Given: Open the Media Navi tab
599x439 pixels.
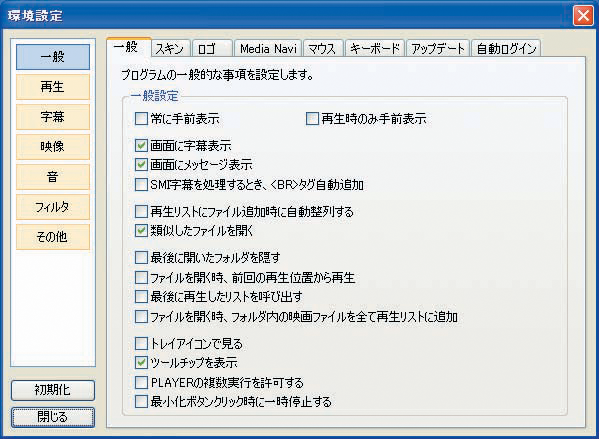Looking at the screenshot, I should [x=268, y=49].
